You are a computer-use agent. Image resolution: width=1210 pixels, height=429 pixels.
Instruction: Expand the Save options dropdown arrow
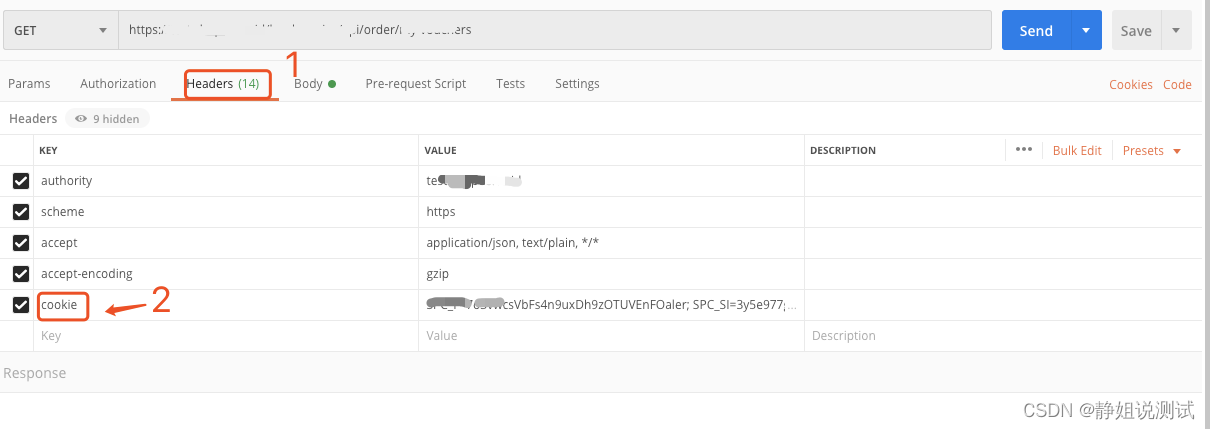(x=1176, y=30)
